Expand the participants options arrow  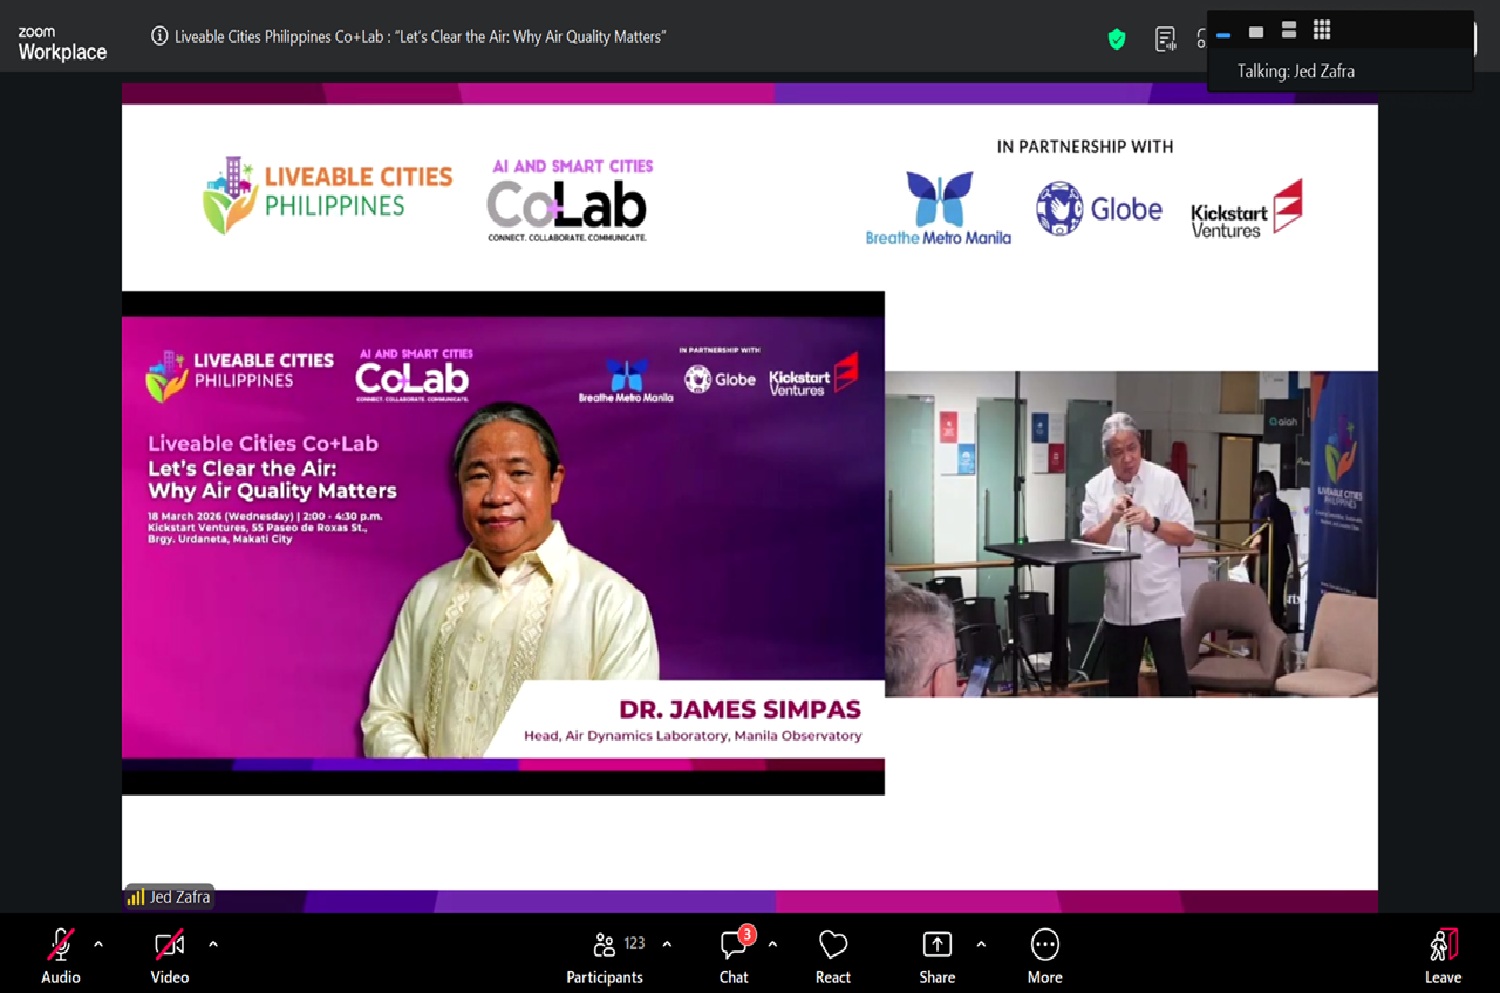667,943
